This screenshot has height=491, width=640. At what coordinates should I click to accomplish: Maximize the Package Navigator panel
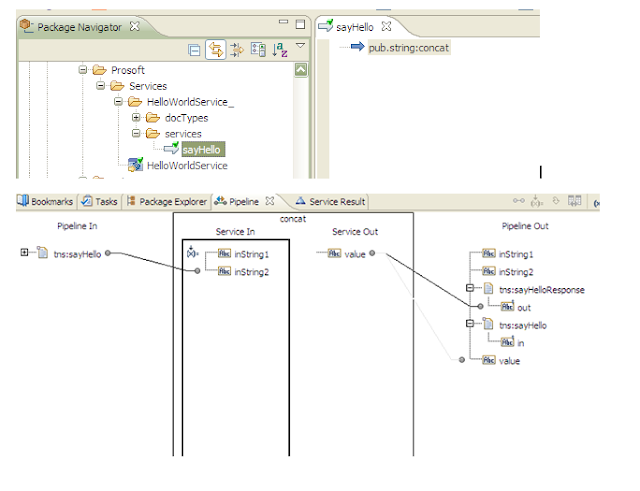coord(300,24)
